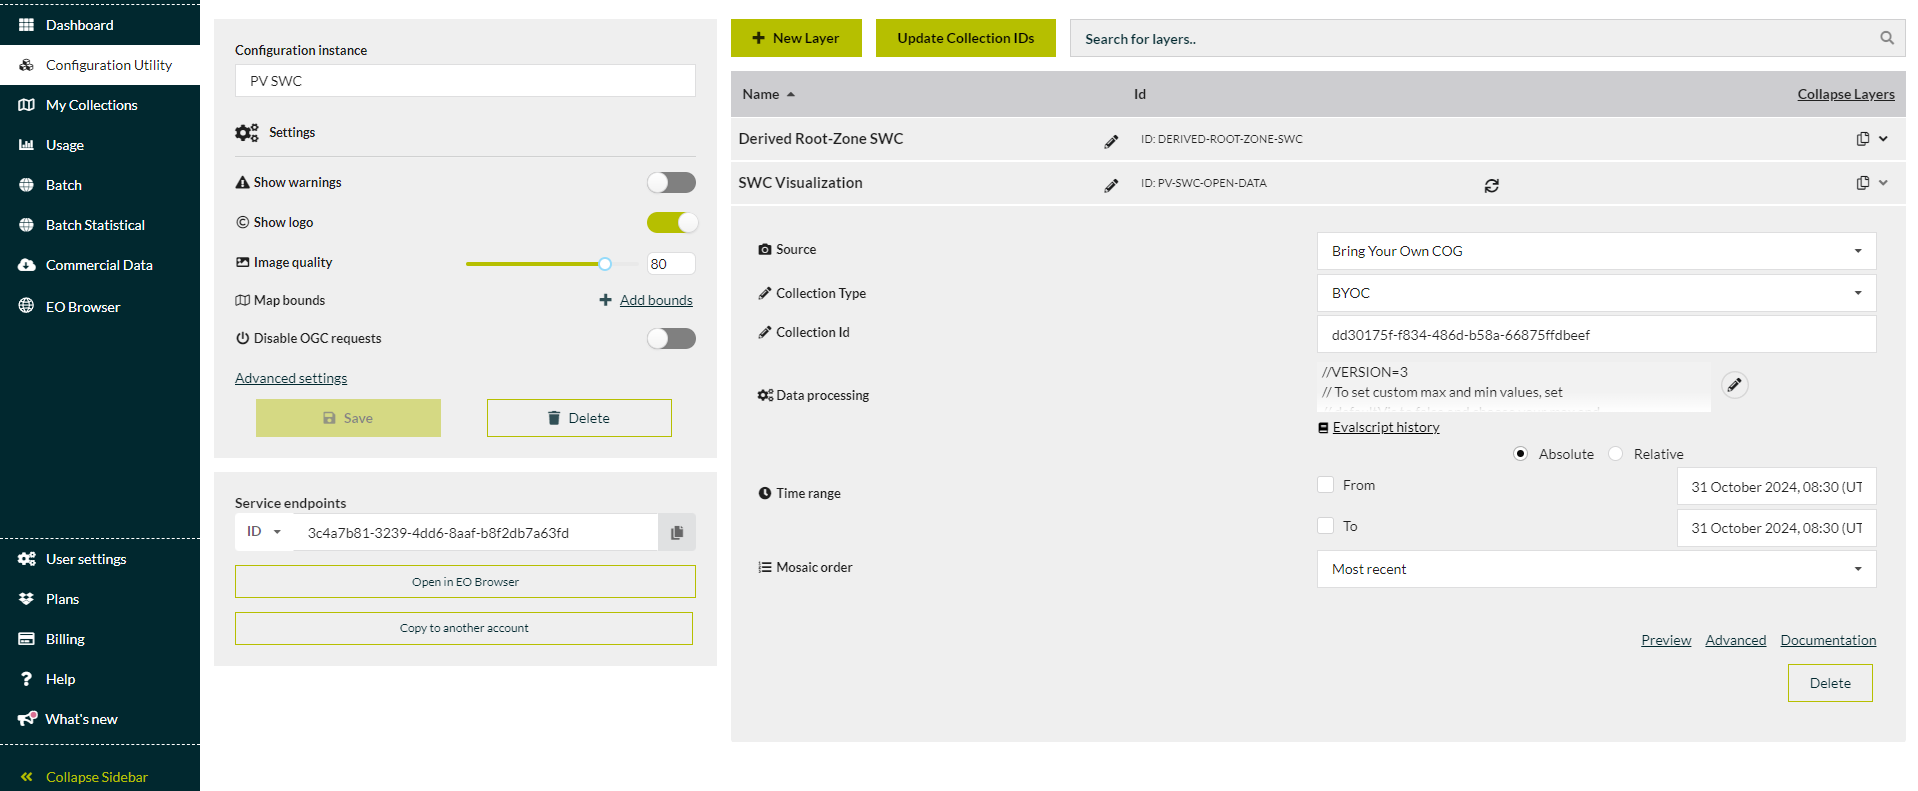Click the Save configuration button

[x=348, y=418]
